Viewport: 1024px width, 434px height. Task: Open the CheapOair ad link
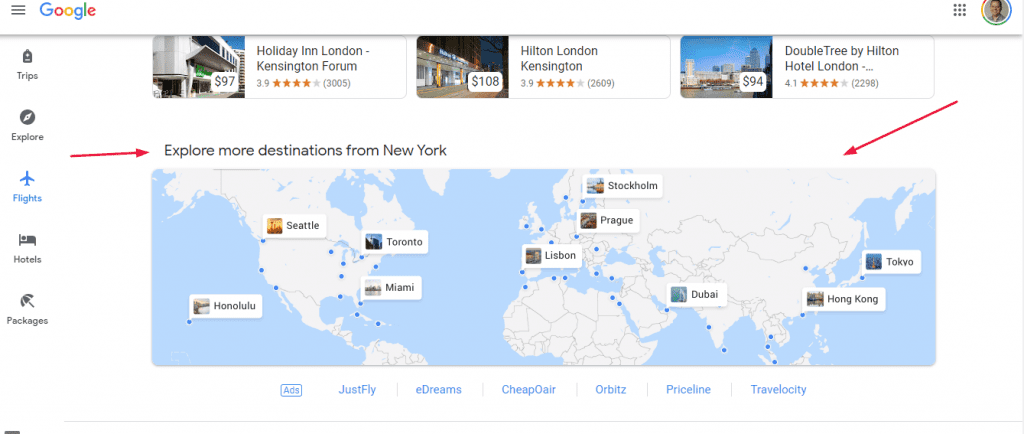click(x=529, y=390)
